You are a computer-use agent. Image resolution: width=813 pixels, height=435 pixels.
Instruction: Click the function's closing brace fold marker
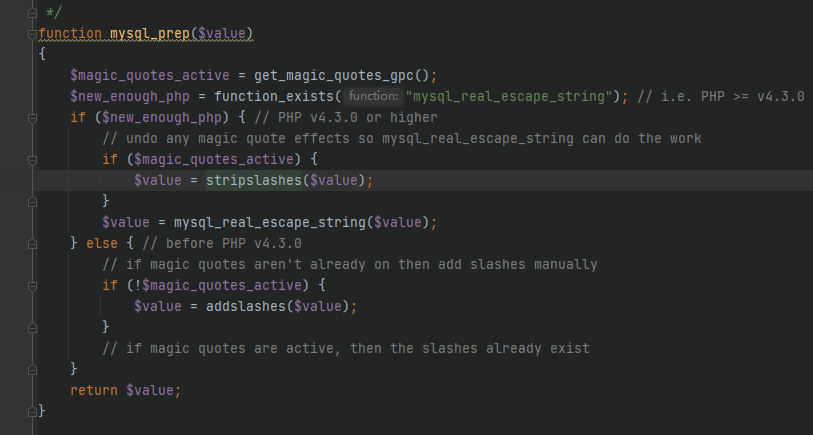pyautogui.click(x=32, y=412)
